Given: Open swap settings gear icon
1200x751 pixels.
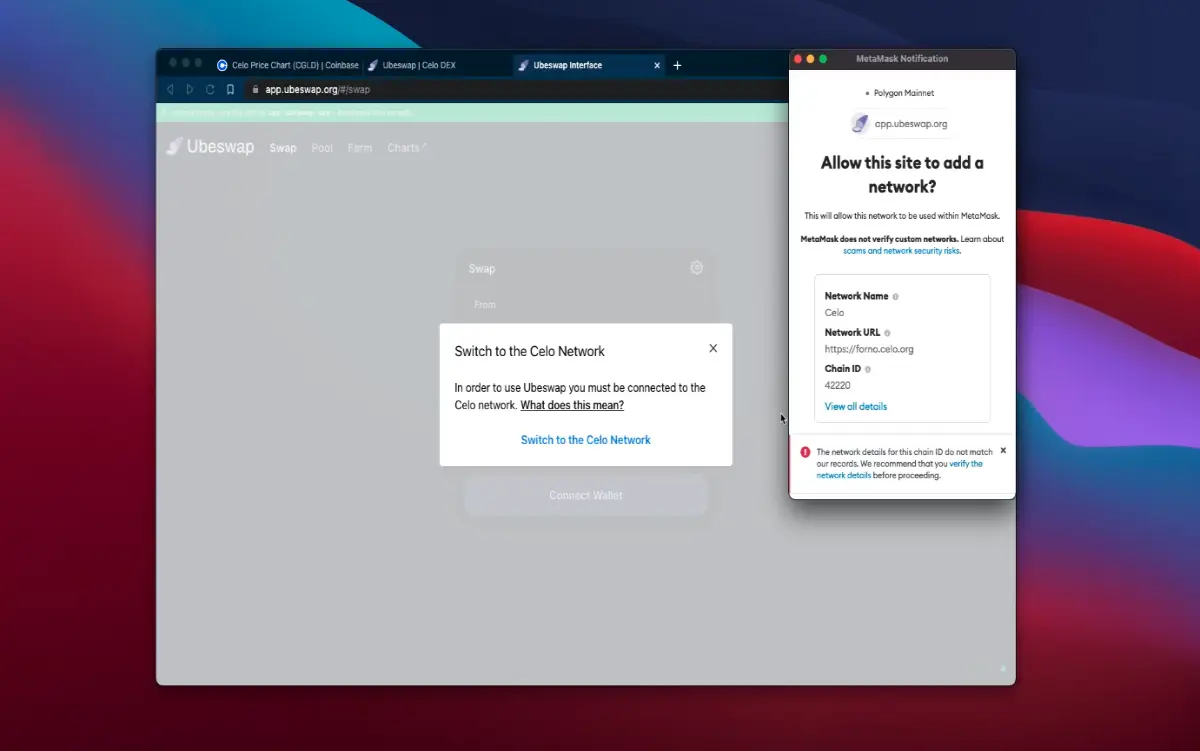Looking at the screenshot, I should coord(697,267).
